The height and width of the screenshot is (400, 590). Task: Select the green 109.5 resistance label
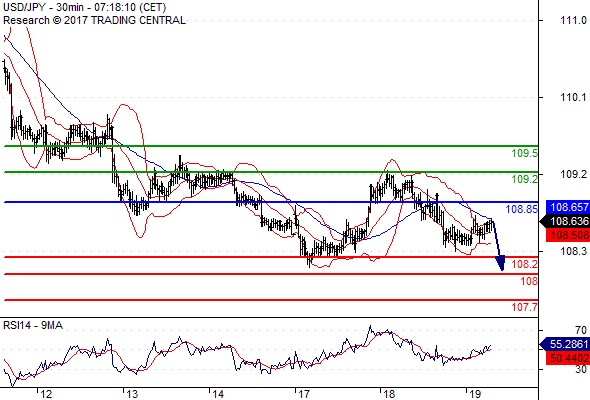pyautogui.click(x=525, y=153)
